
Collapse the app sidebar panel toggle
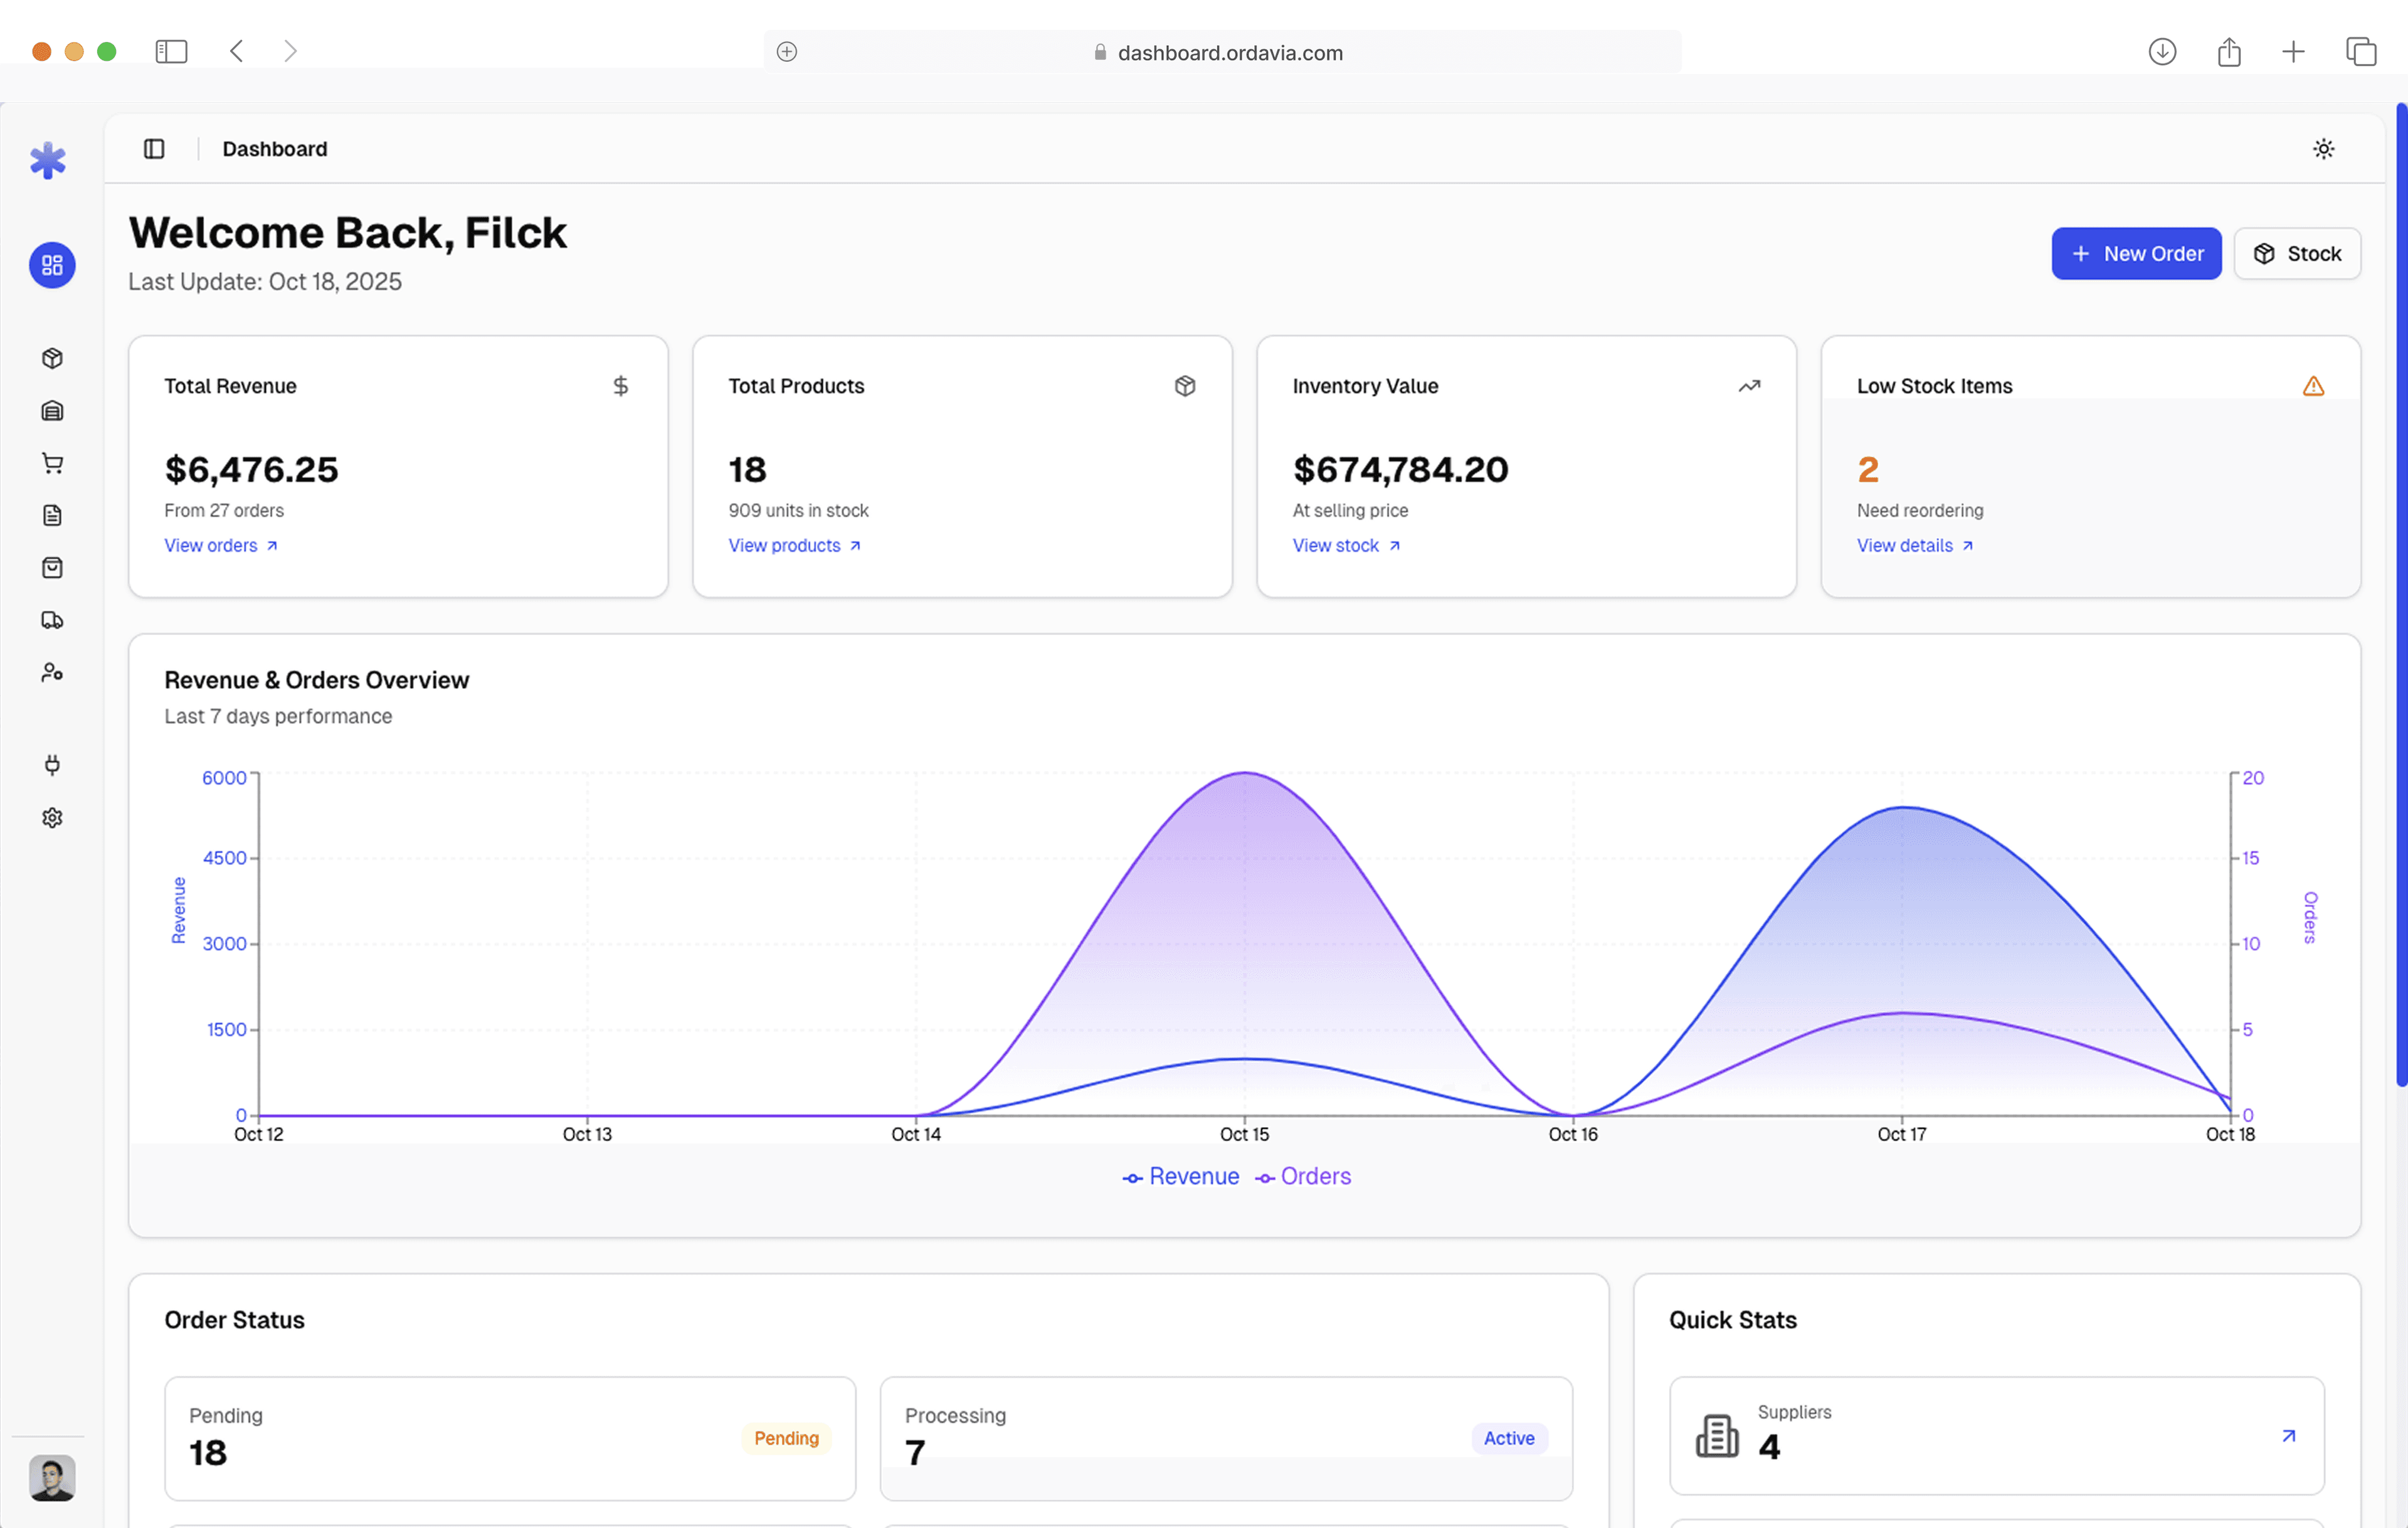tap(154, 149)
